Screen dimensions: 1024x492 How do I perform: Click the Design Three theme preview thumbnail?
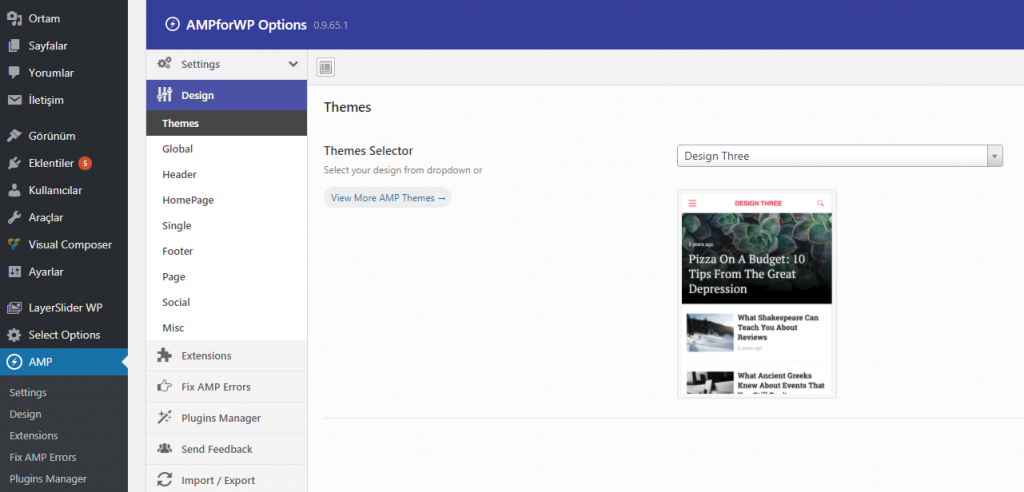click(x=757, y=294)
